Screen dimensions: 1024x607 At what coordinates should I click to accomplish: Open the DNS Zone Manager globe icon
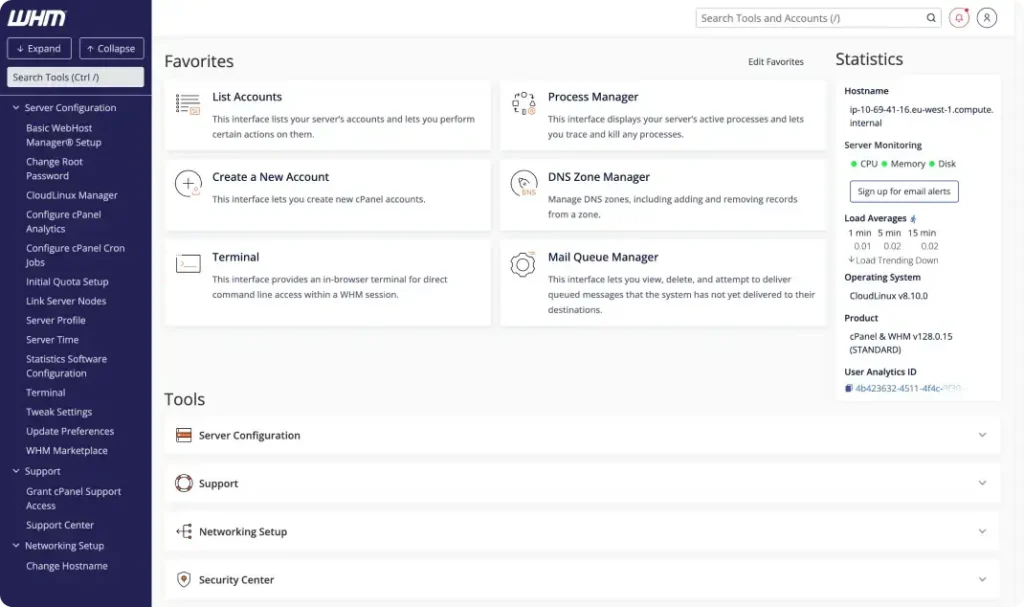[524, 184]
